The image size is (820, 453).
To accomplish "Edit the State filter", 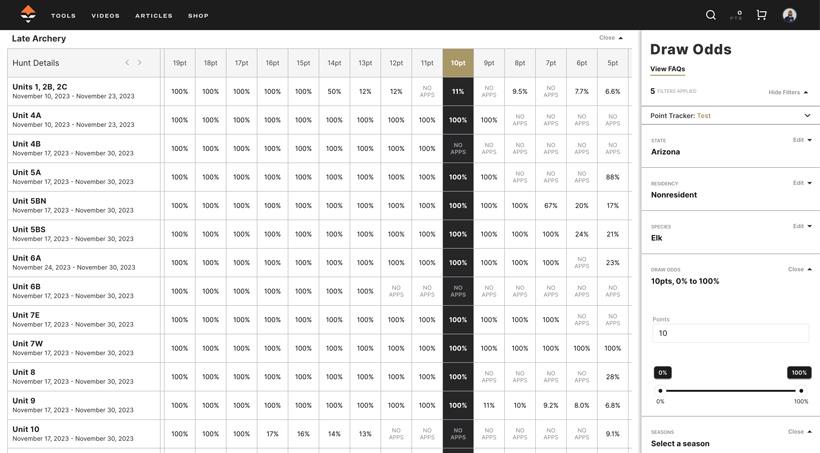I will pyautogui.click(x=802, y=140).
